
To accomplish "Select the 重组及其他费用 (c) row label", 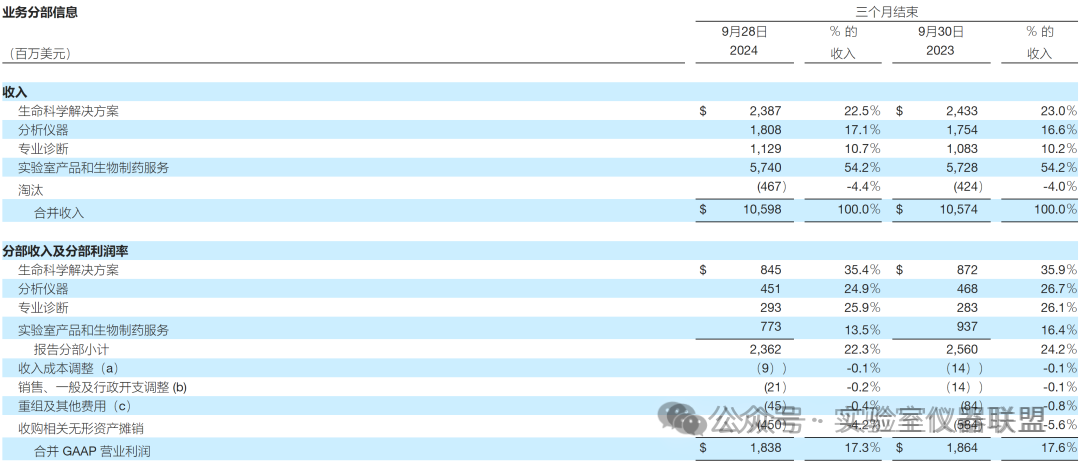I will [74, 406].
